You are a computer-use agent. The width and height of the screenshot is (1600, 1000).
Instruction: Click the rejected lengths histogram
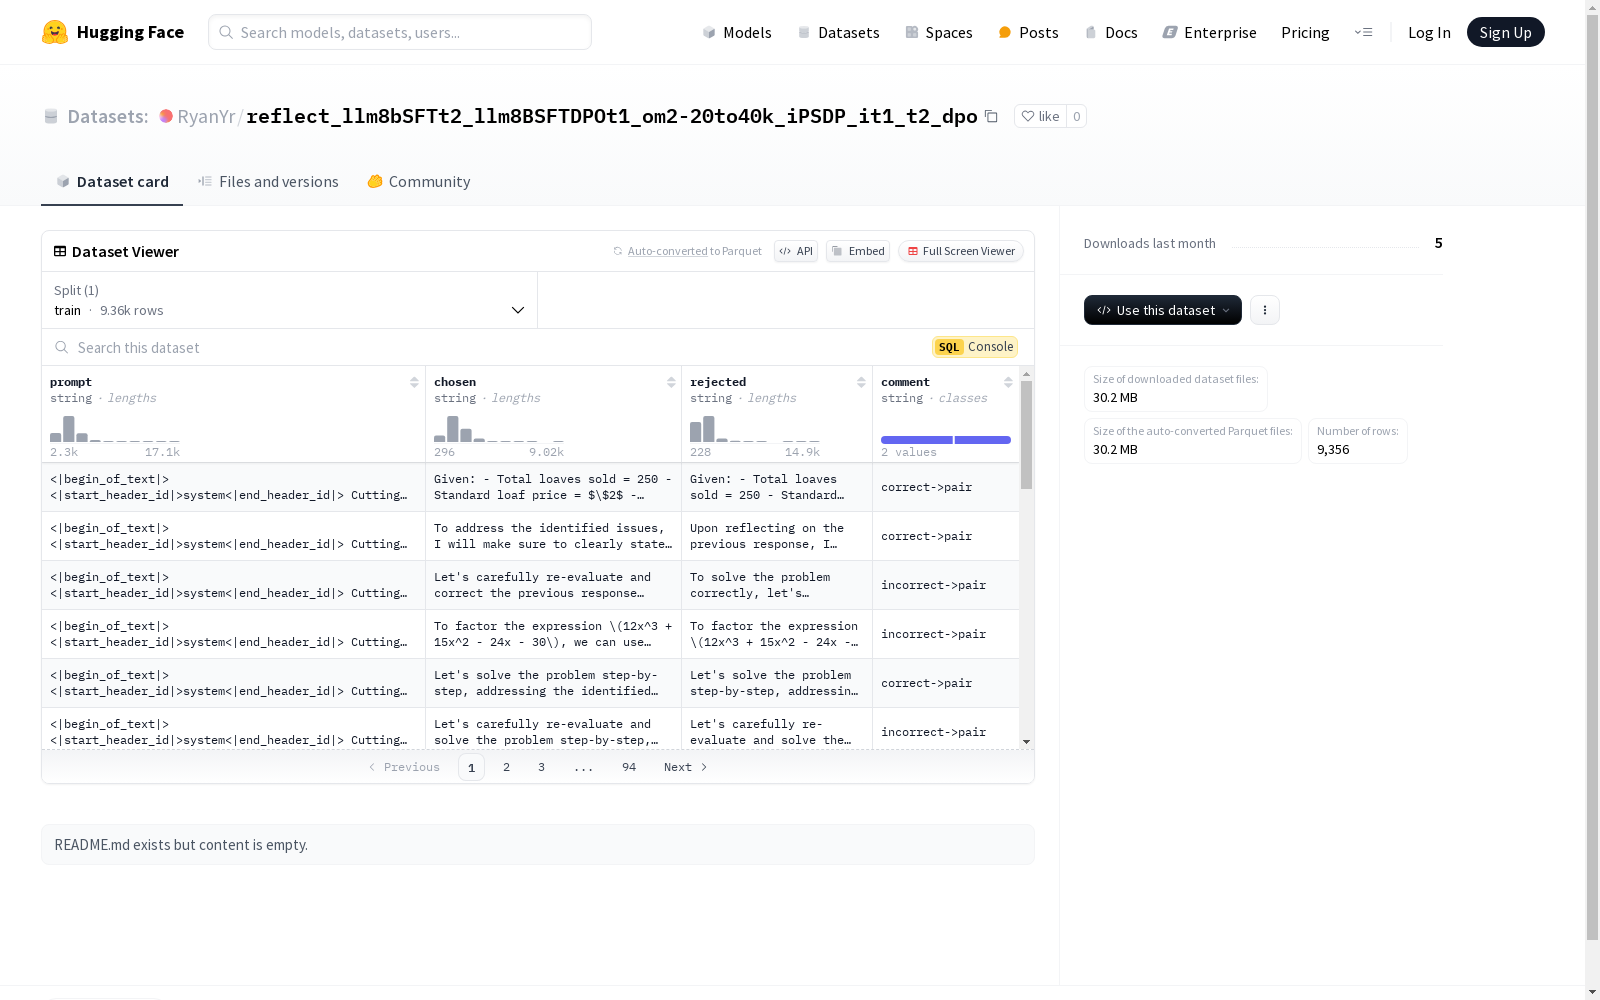755,429
